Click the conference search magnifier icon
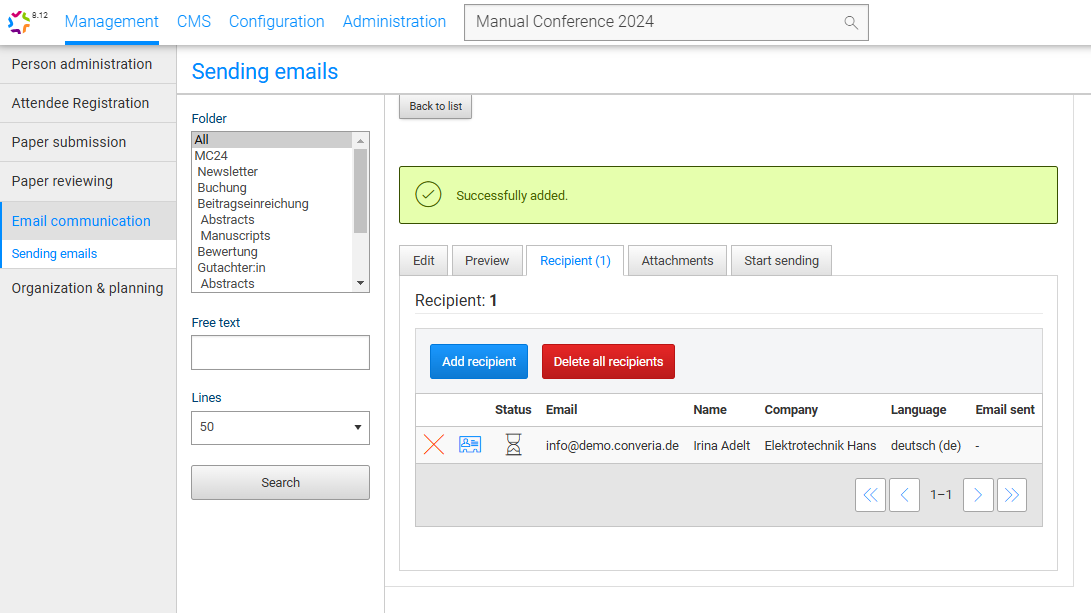 pos(851,22)
